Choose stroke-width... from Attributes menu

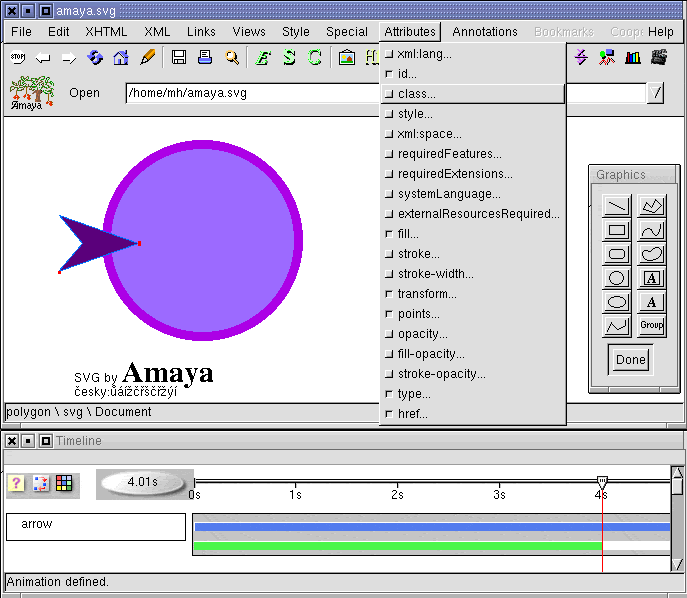(473, 274)
